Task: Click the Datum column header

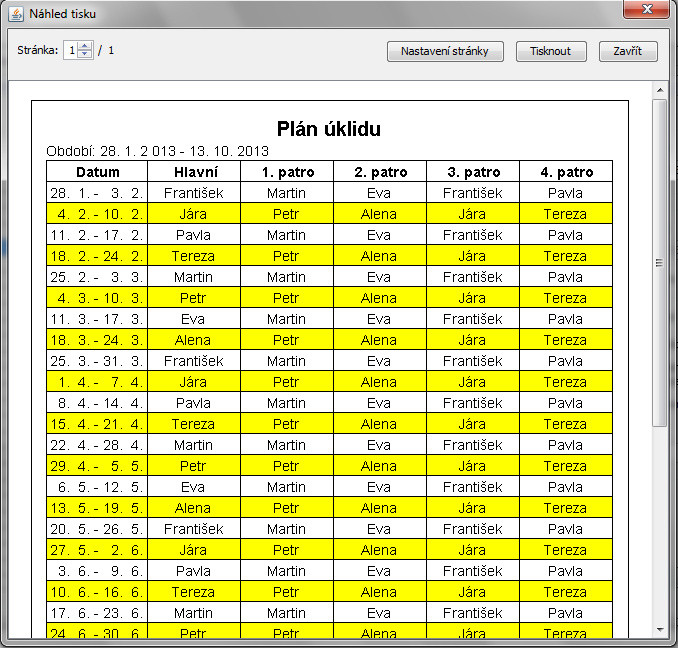Action: [97, 172]
